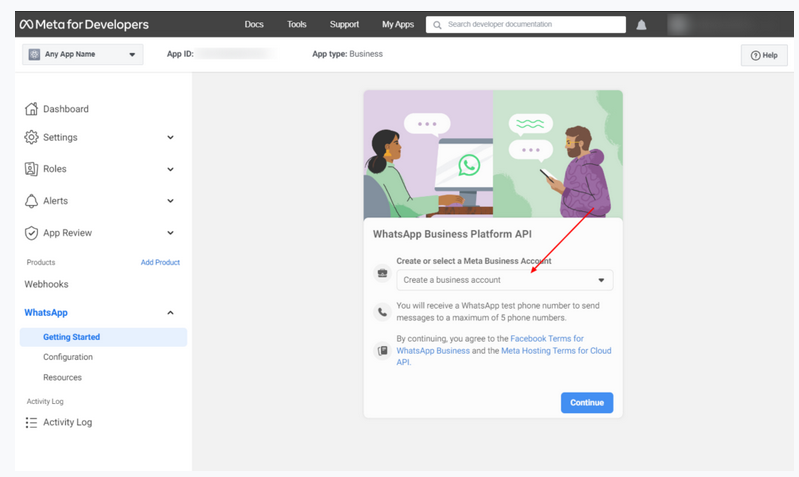
Task: Open Configuration under WhatsApp
Action: (x=68, y=357)
